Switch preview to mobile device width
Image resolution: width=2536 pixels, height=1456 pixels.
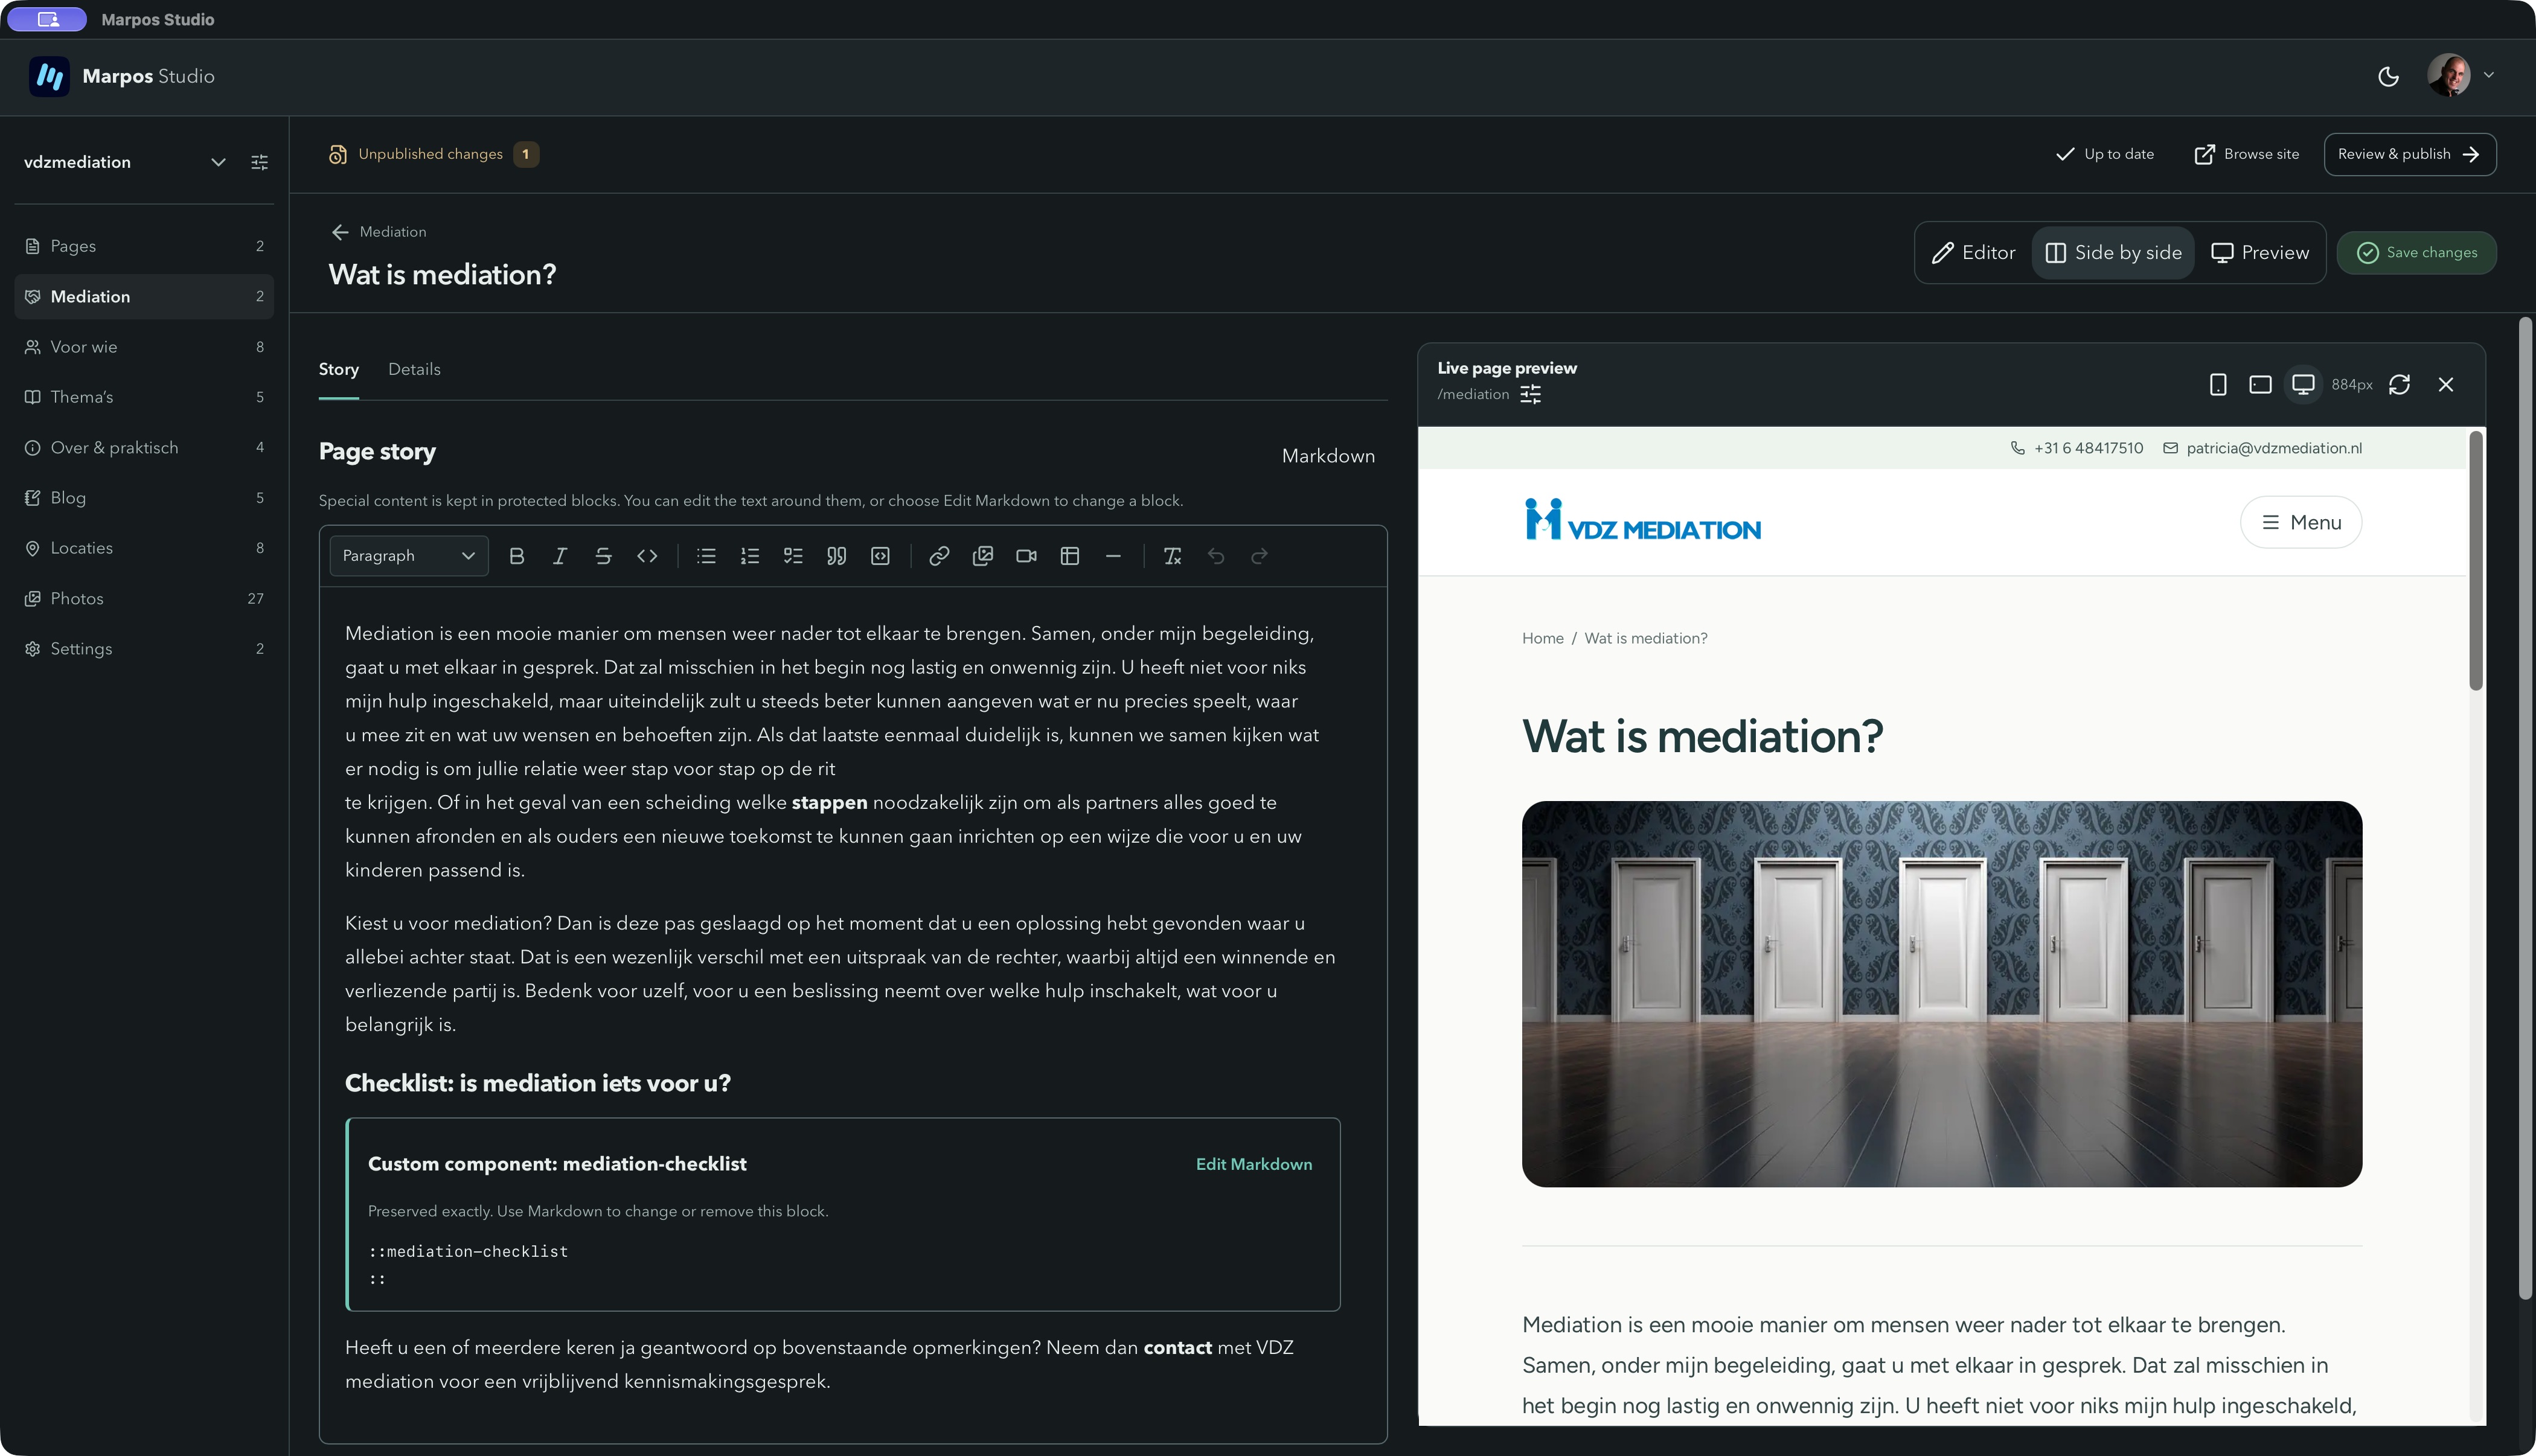[x=2218, y=385]
